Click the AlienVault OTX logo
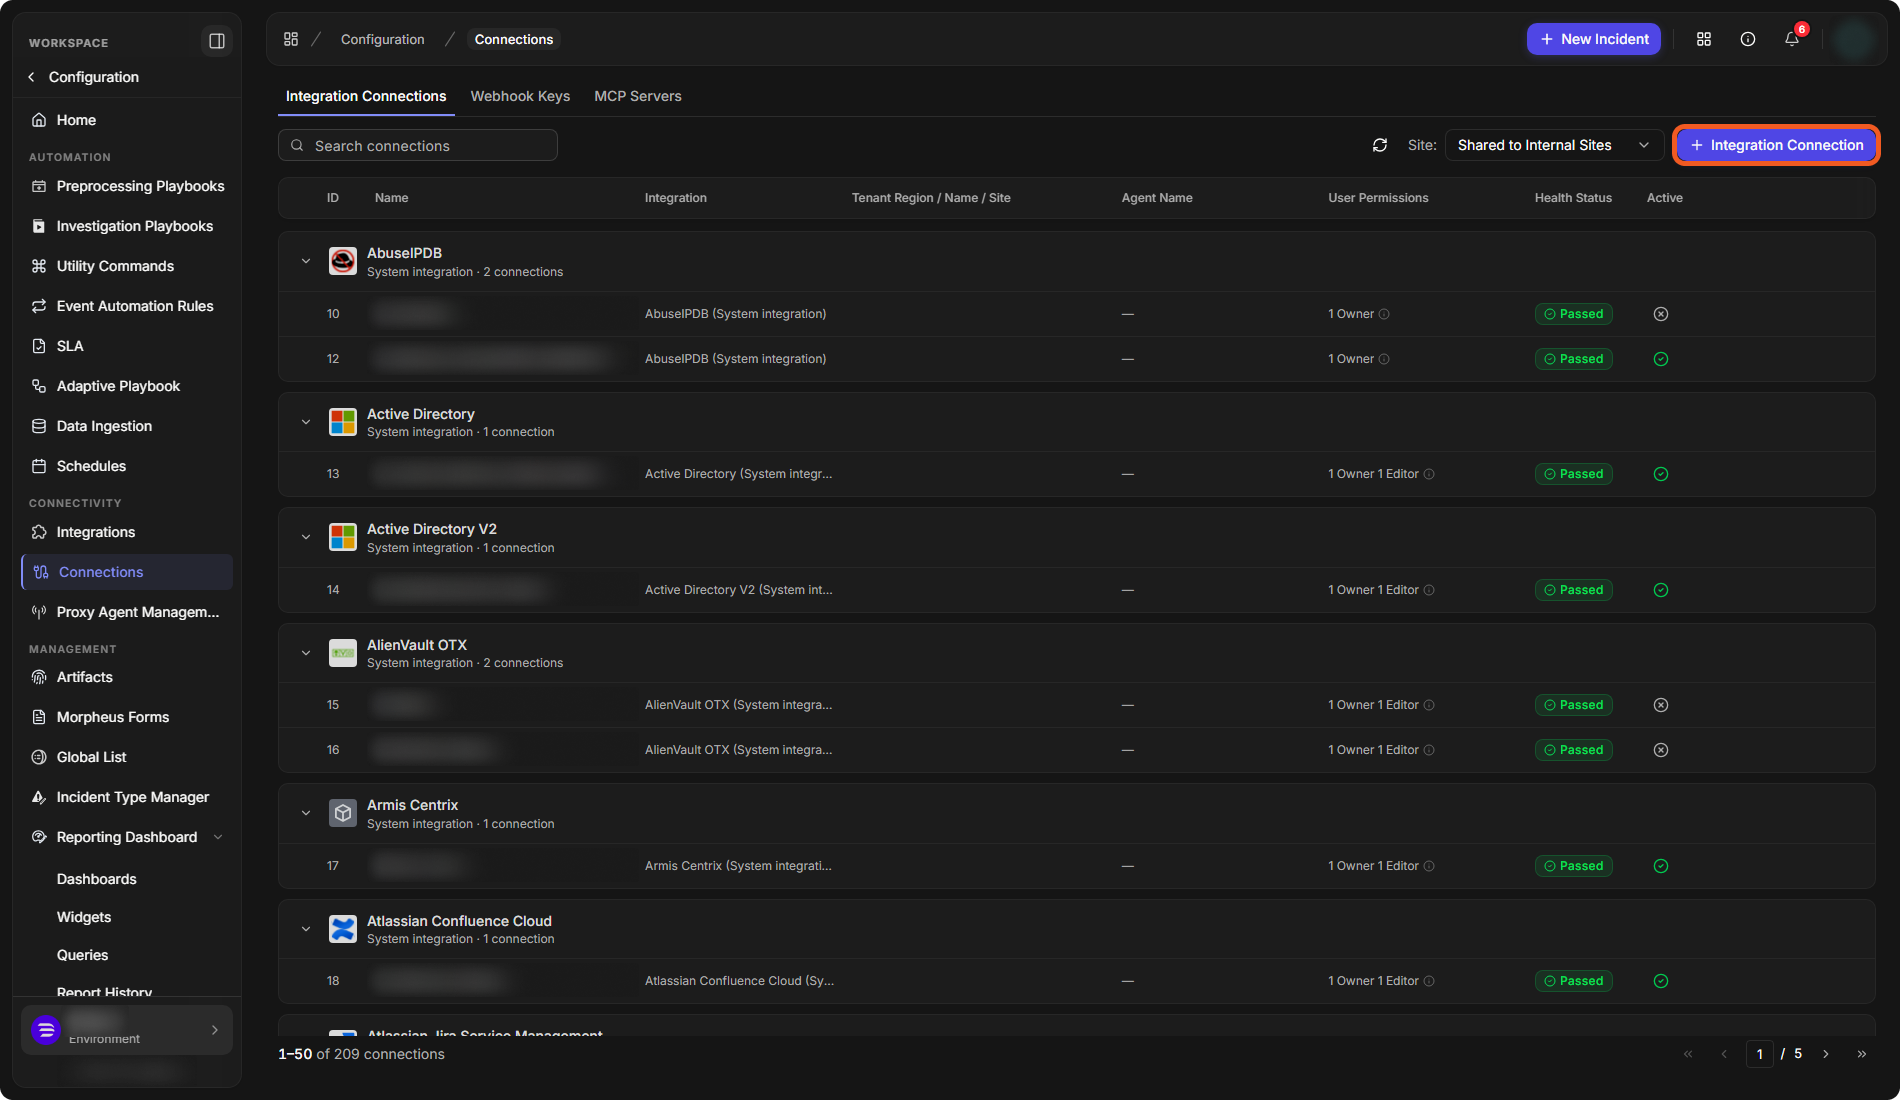This screenshot has width=1900, height=1100. [x=343, y=653]
